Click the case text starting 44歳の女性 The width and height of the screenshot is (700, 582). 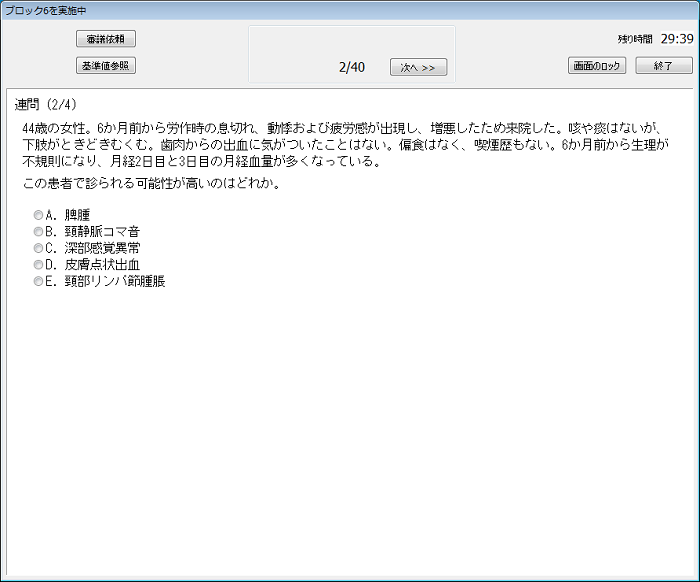(346, 145)
